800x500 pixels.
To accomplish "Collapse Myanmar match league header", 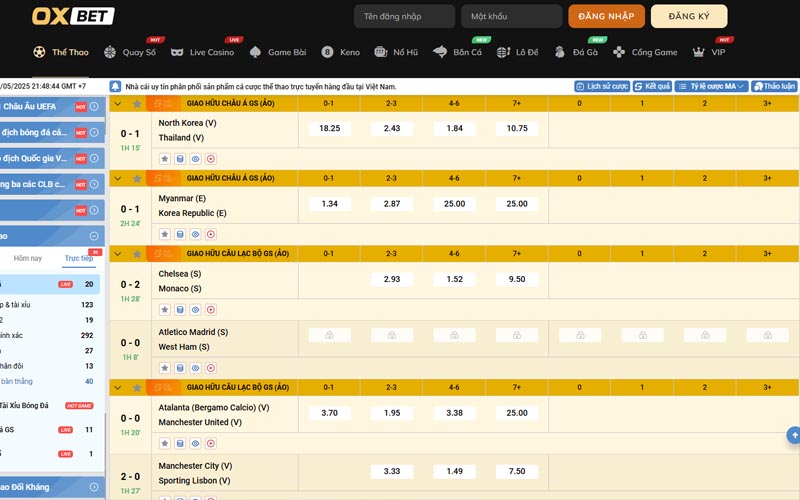I will (x=118, y=179).
